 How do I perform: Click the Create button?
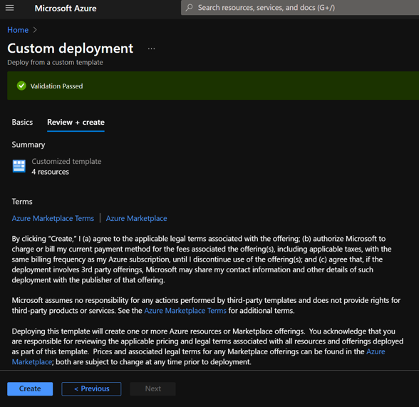click(x=30, y=389)
